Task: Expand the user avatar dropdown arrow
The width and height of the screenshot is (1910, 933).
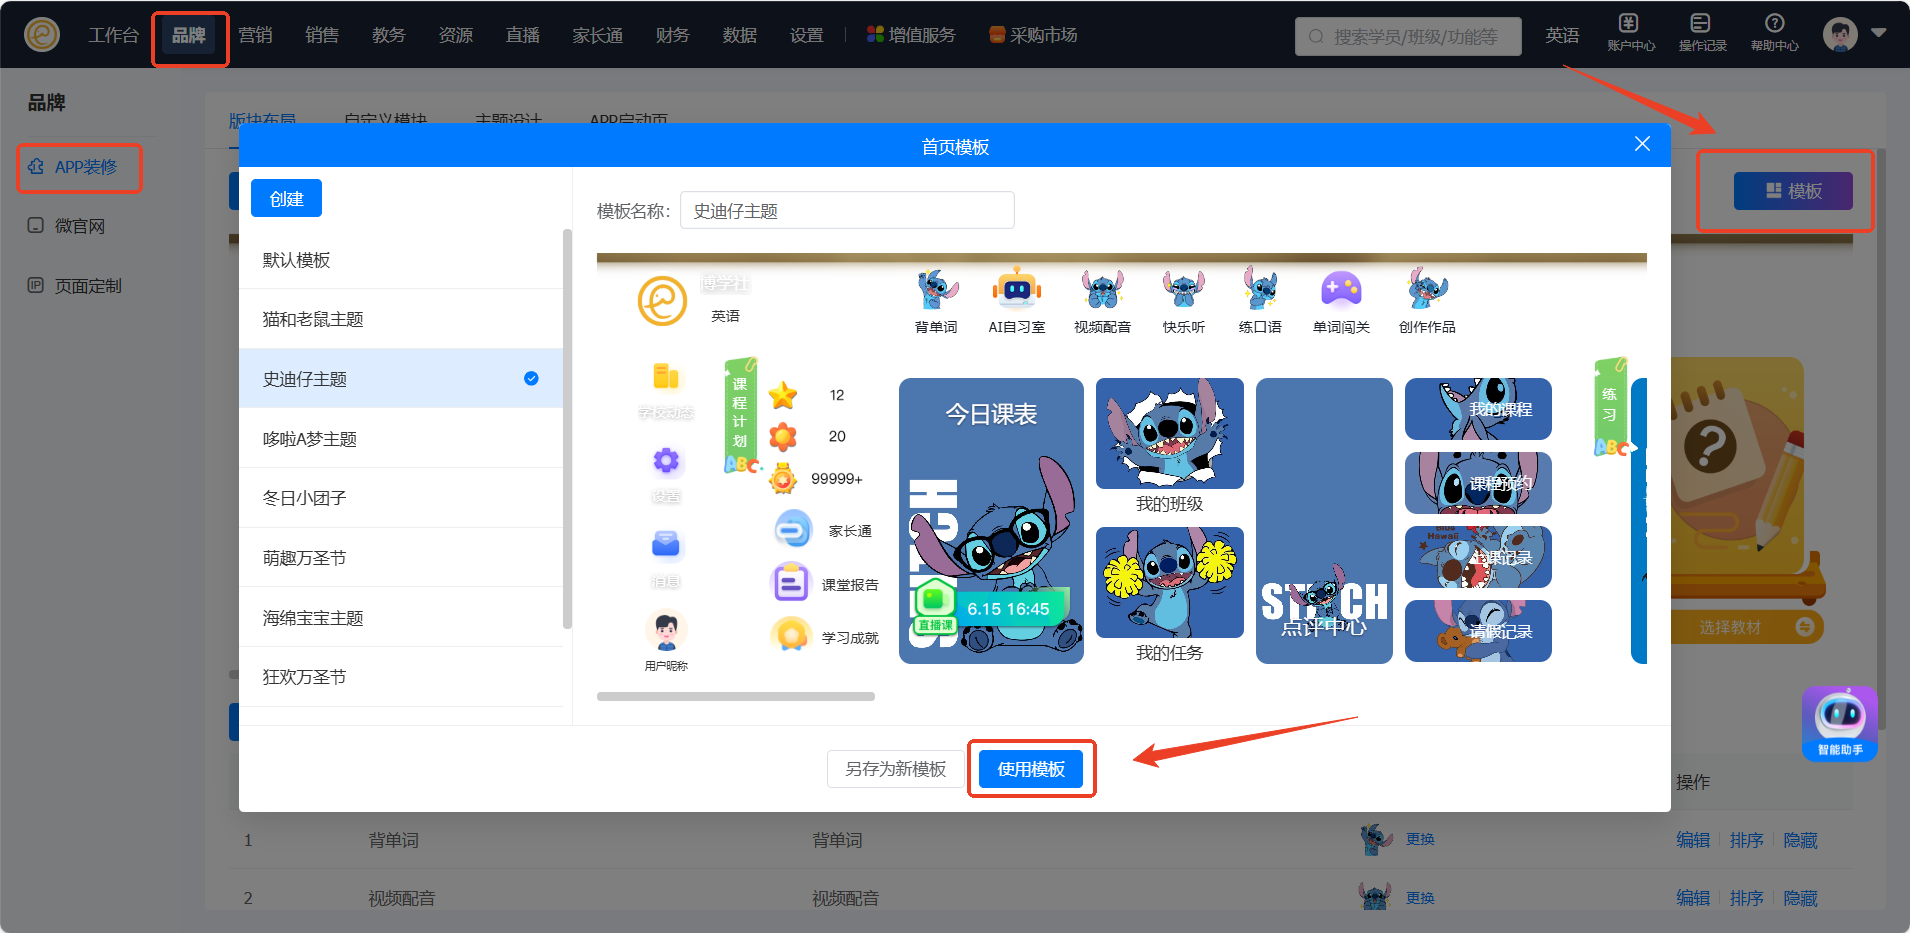Action: [1879, 33]
